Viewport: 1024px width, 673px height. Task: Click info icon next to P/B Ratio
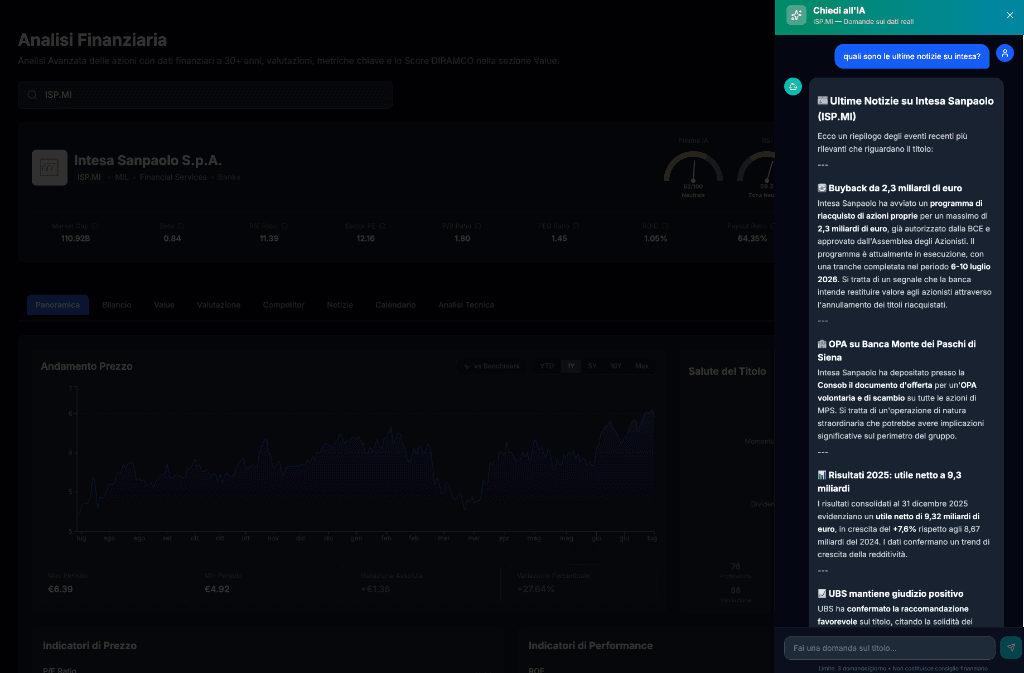pyautogui.click(x=478, y=226)
